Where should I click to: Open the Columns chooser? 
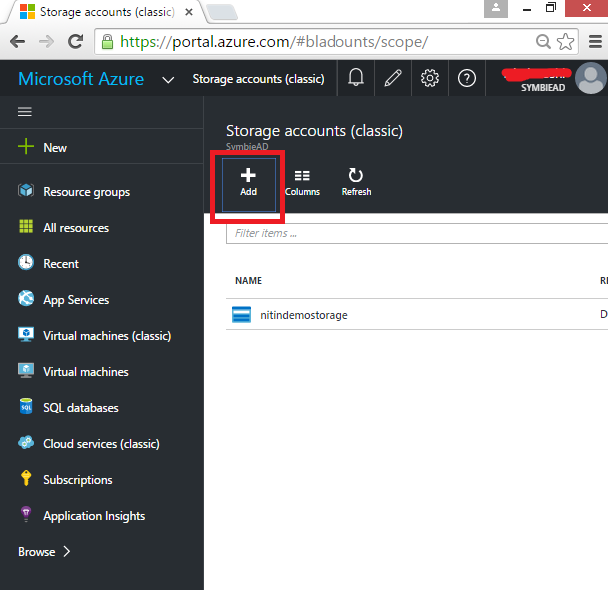click(x=302, y=183)
